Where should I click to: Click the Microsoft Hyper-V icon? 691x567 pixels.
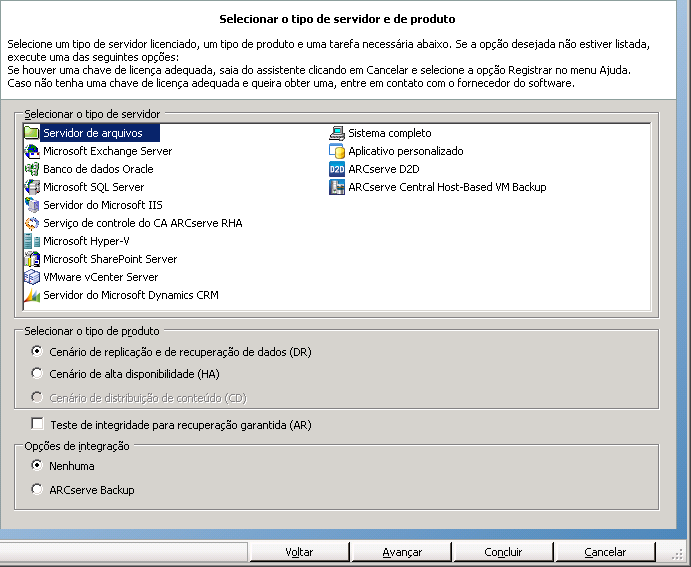[x=32, y=241]
